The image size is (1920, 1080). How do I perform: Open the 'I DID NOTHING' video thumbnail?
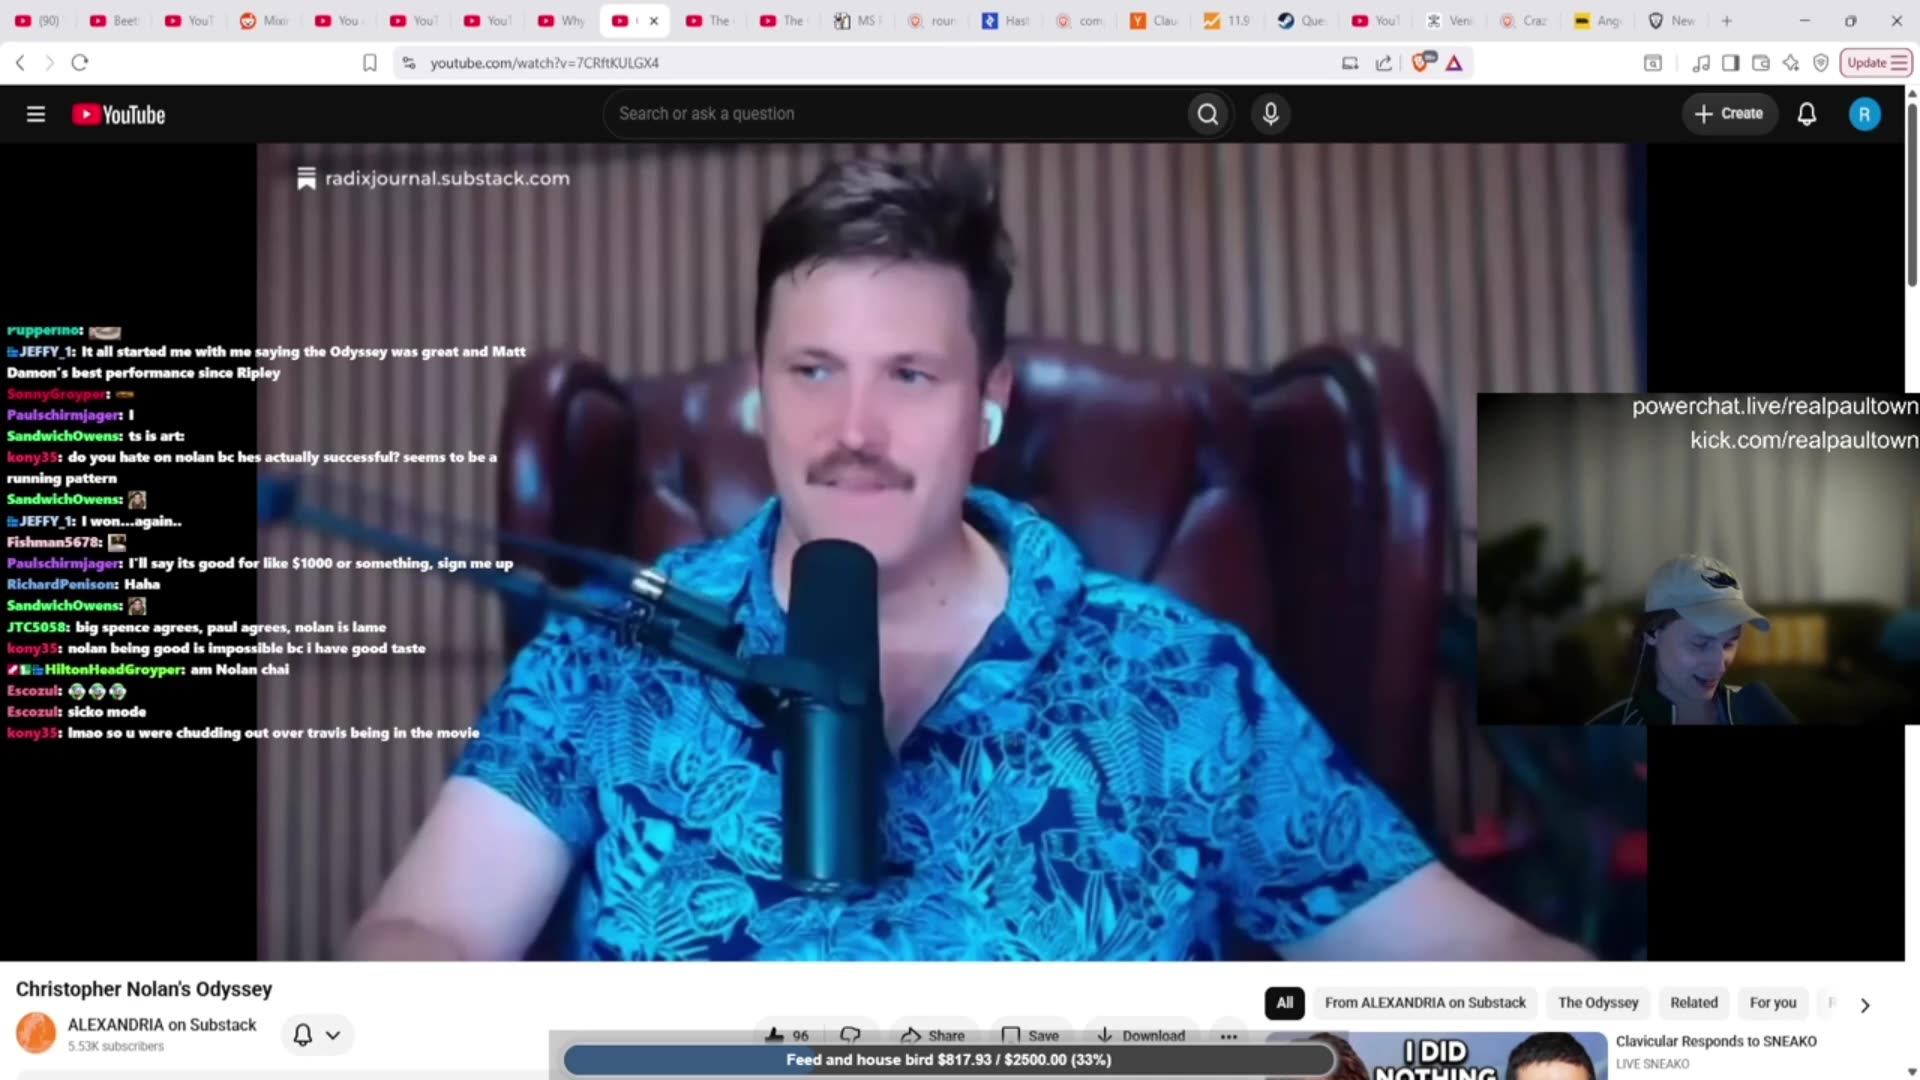pyautogui.click(x=1438, y=1056)
